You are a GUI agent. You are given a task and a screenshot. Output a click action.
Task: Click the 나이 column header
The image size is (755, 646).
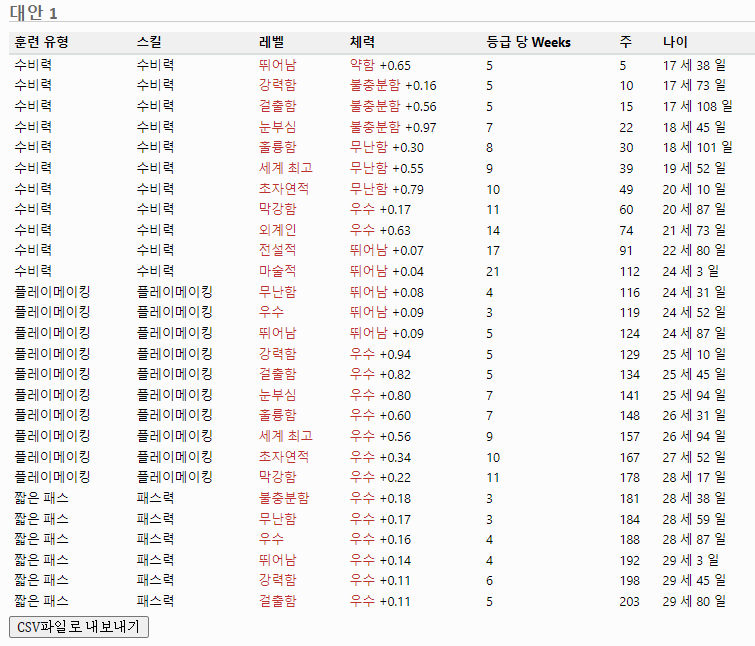point(675,42)
